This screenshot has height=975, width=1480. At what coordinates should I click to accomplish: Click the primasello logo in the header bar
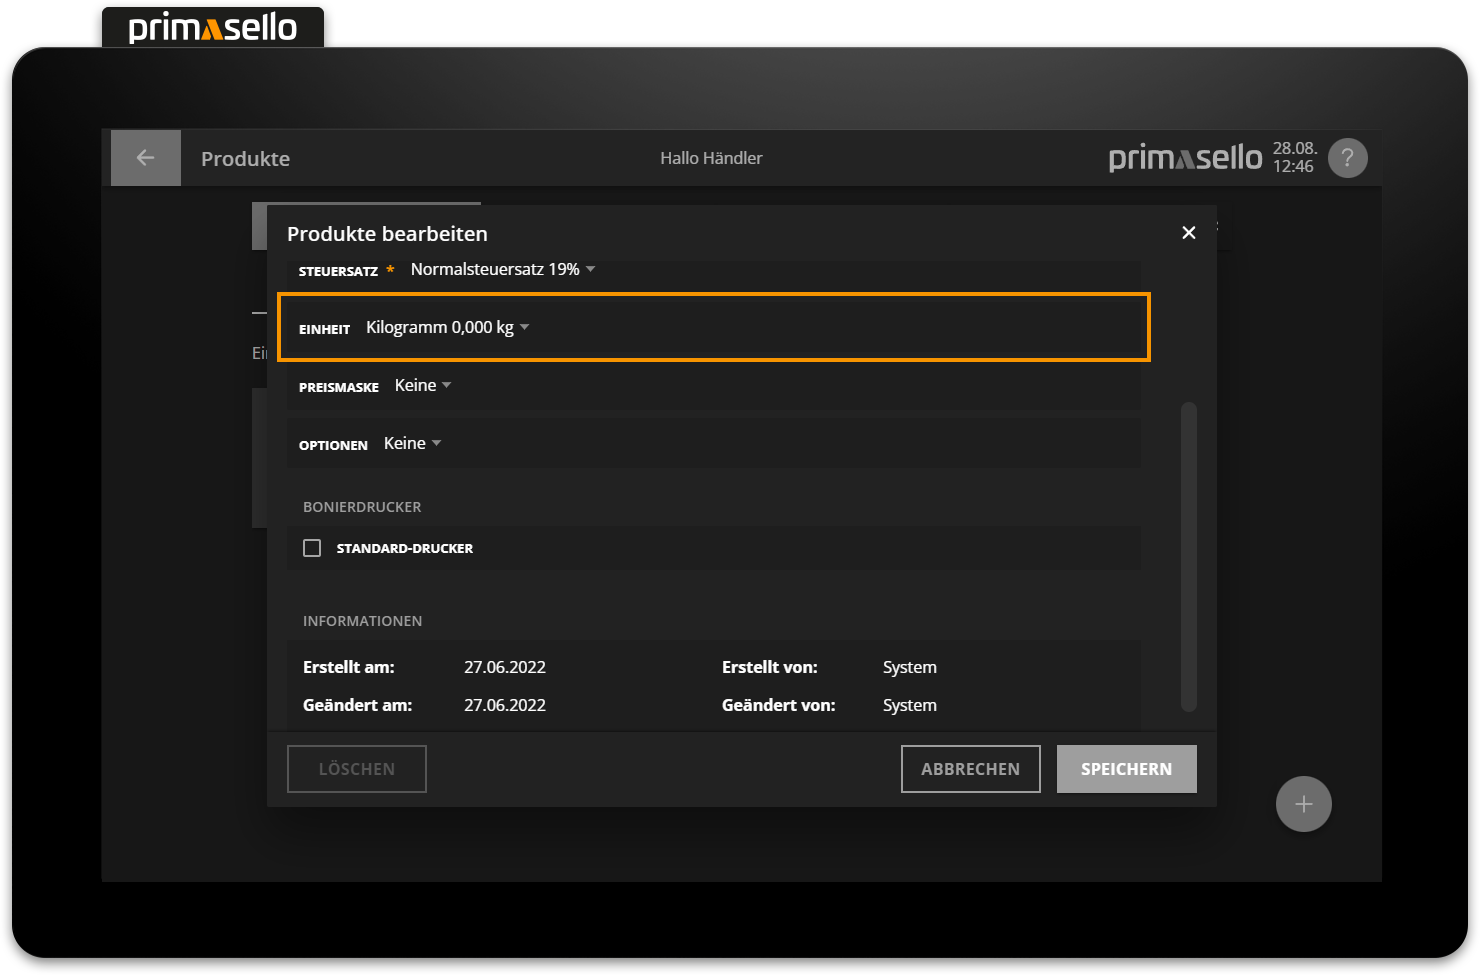tap(1185, 158)
